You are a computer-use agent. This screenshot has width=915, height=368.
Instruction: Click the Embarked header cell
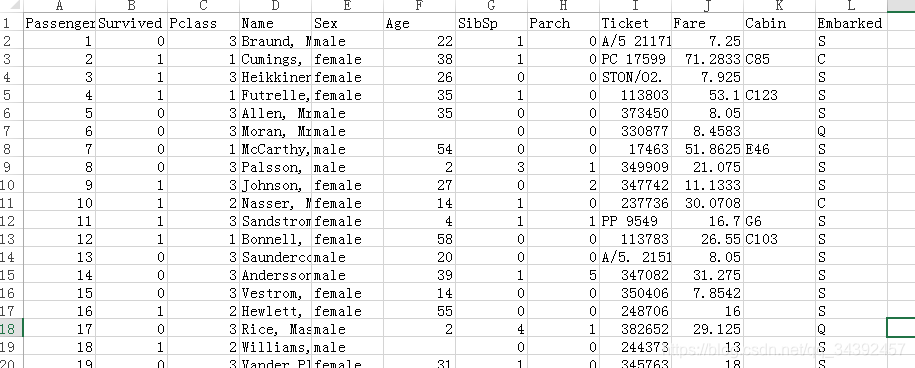tap(851, 23)
